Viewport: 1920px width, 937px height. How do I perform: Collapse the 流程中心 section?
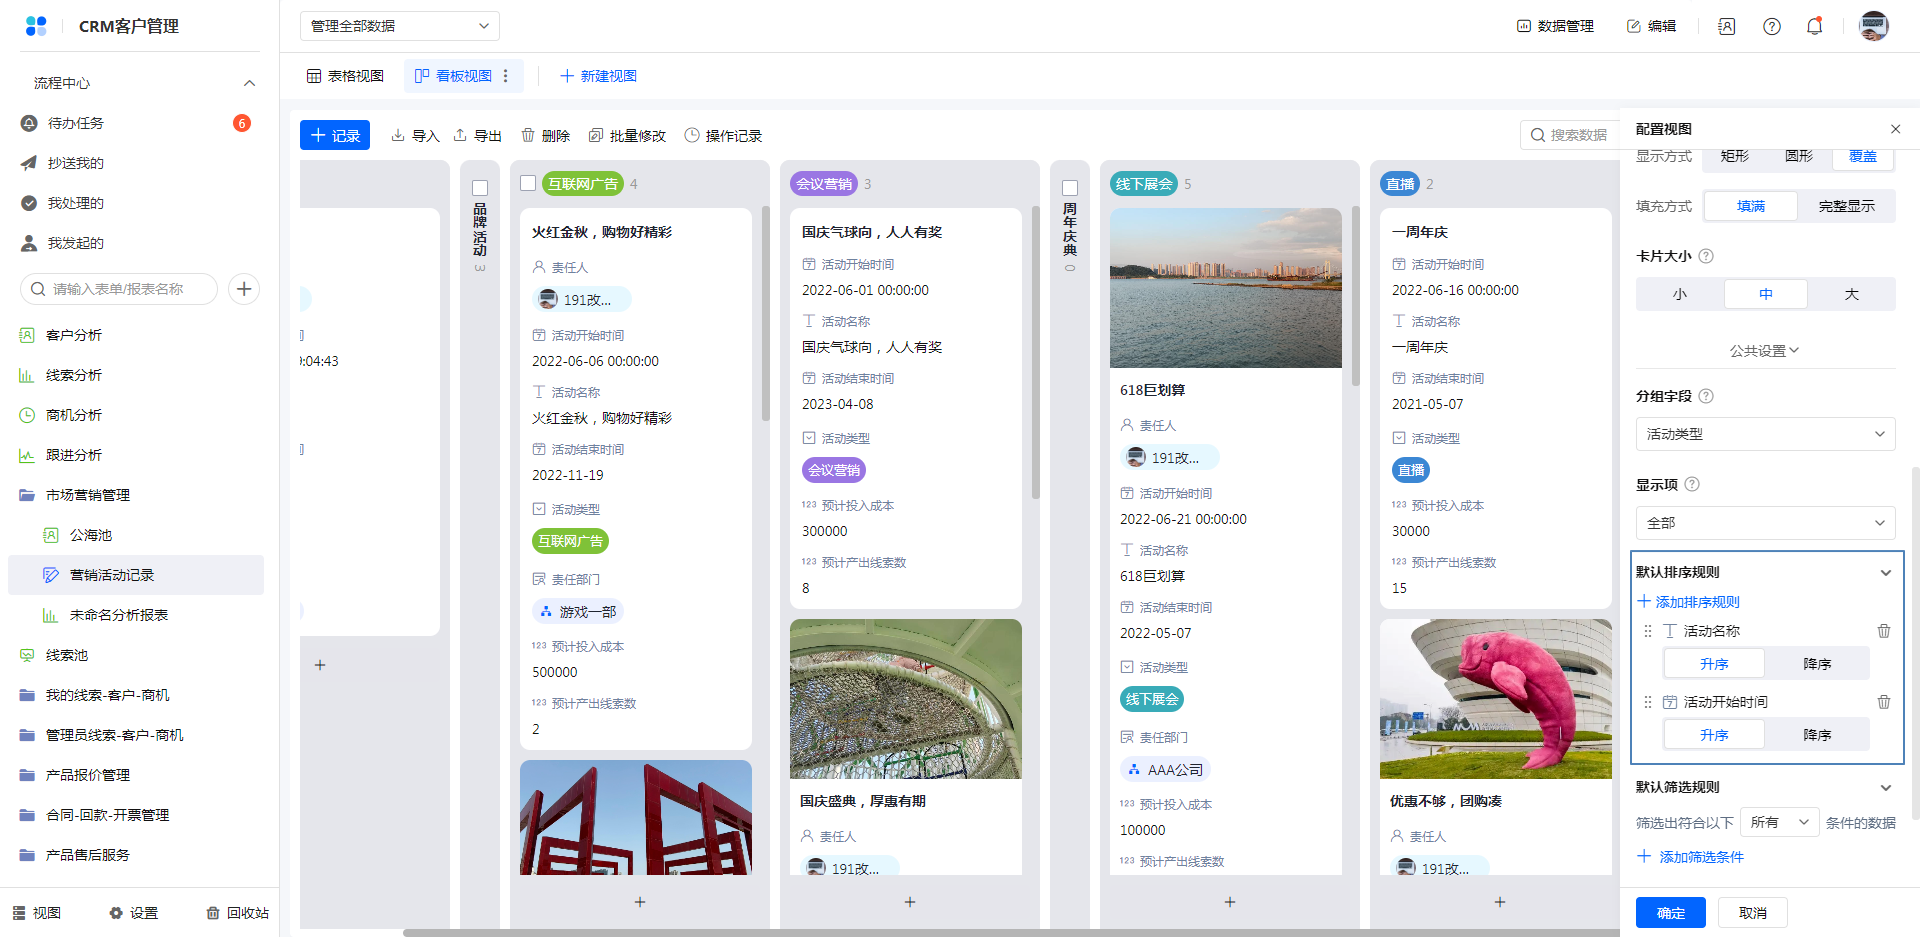[249, 83]
